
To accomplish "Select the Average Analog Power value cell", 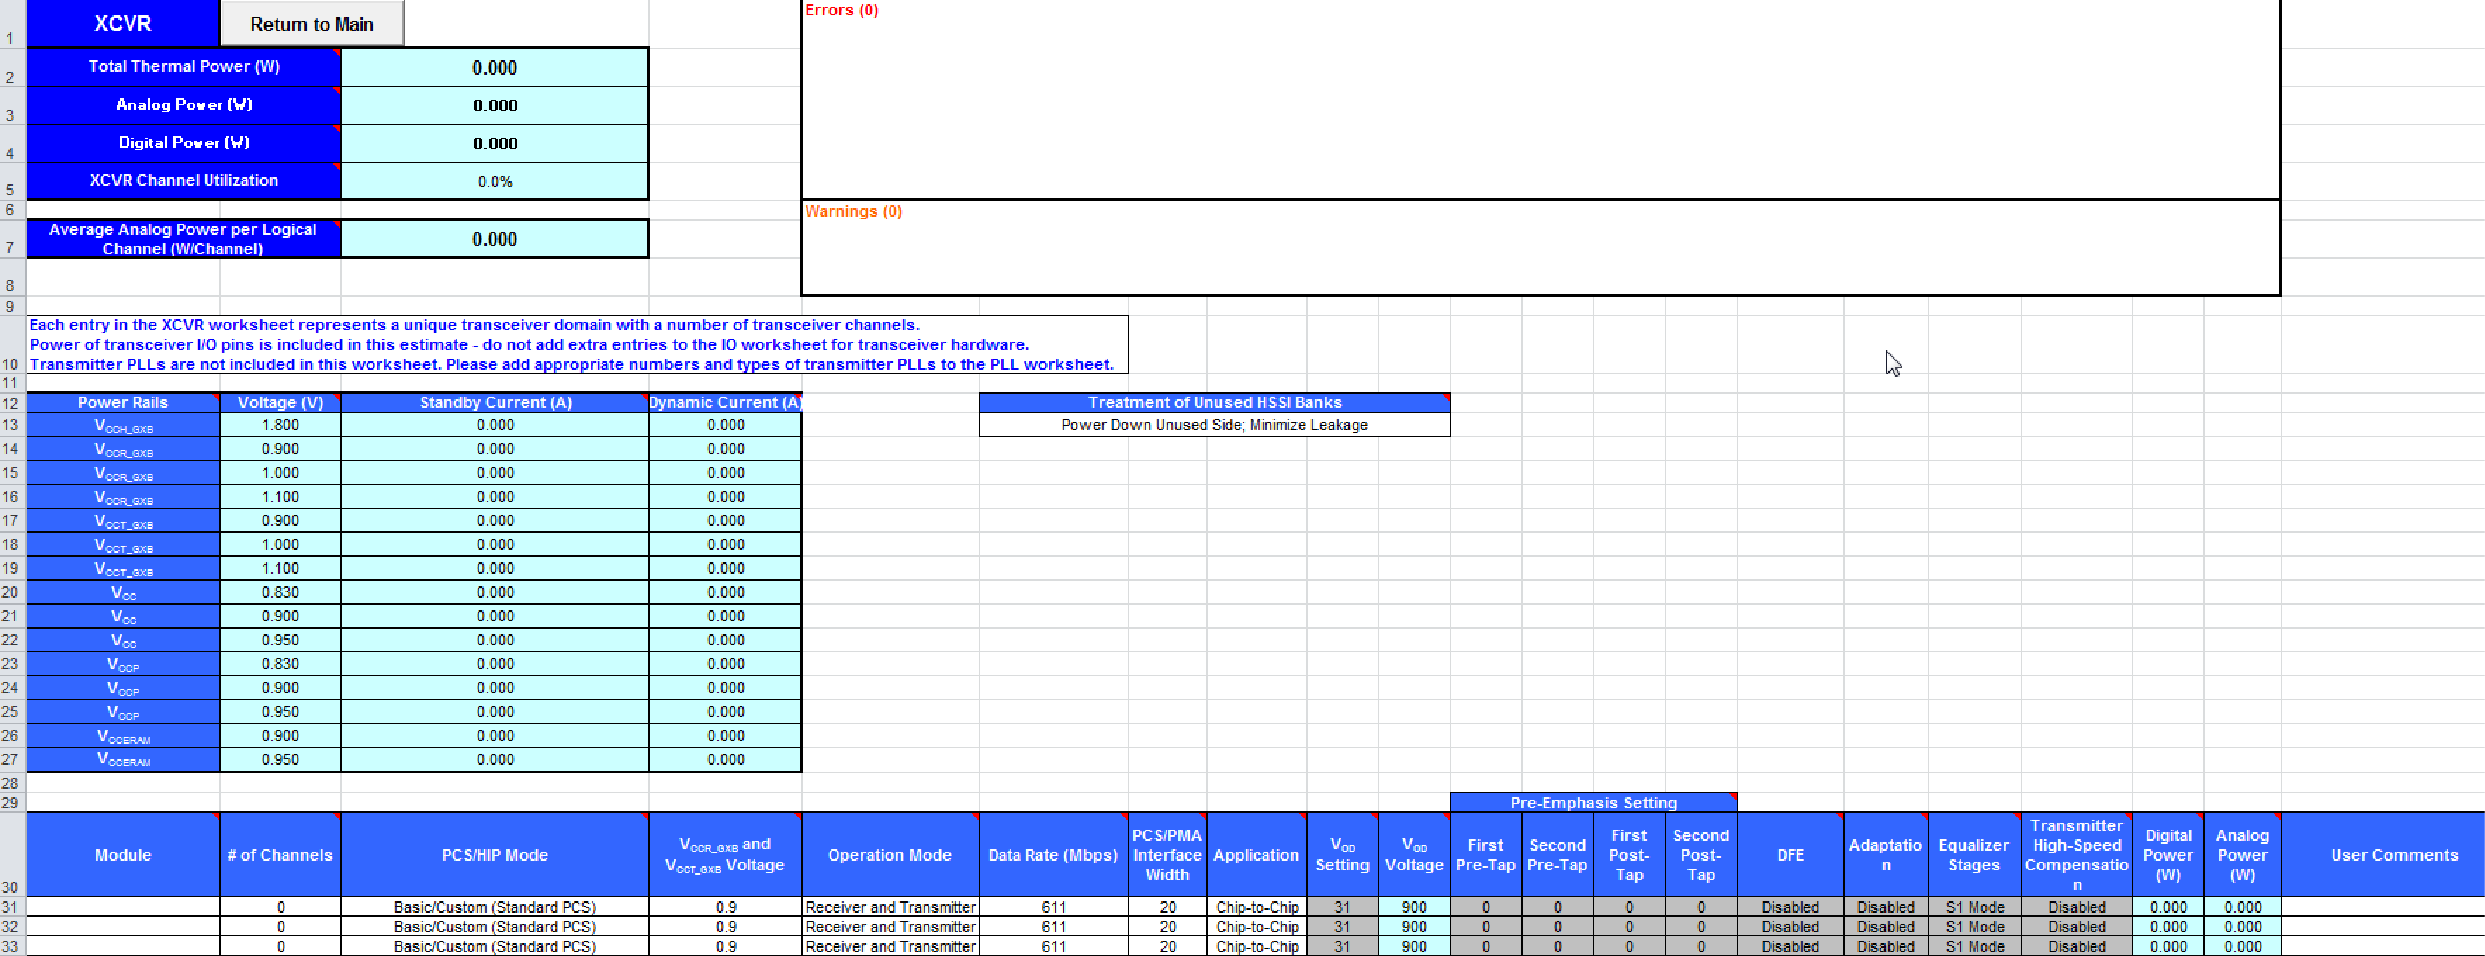I will (495, 239).
